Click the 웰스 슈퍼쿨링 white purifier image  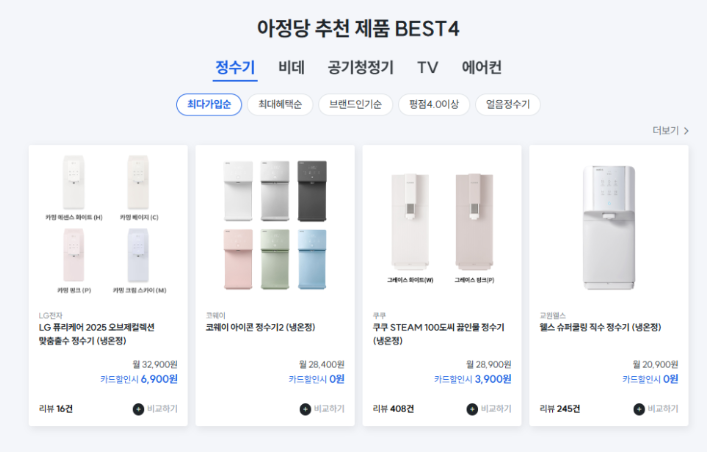pos(609,228)
